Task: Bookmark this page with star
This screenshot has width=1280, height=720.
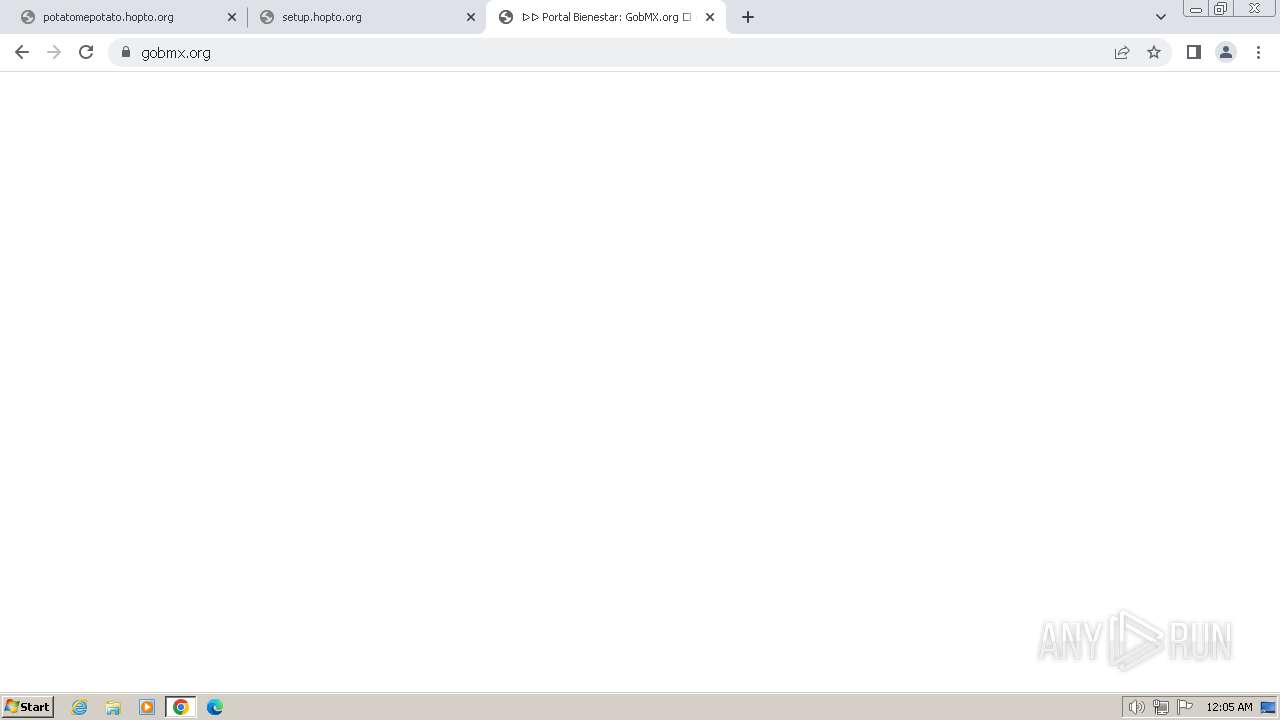Action: tap(1154, 52)
